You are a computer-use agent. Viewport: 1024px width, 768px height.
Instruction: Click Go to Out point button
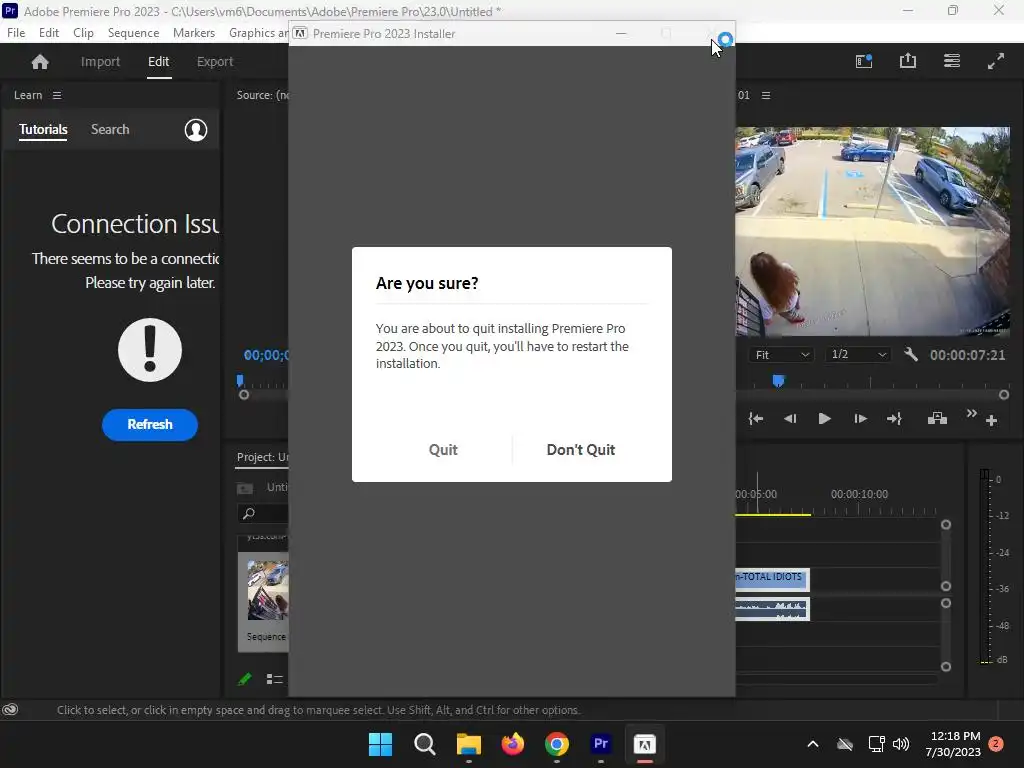[894, 419]
